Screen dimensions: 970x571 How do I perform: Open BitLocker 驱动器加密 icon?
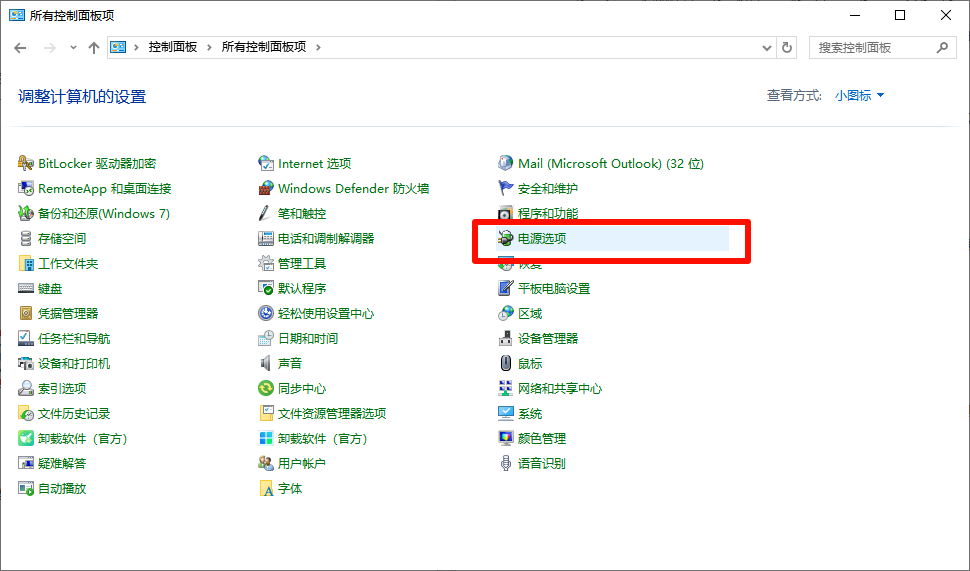point(25,163)
